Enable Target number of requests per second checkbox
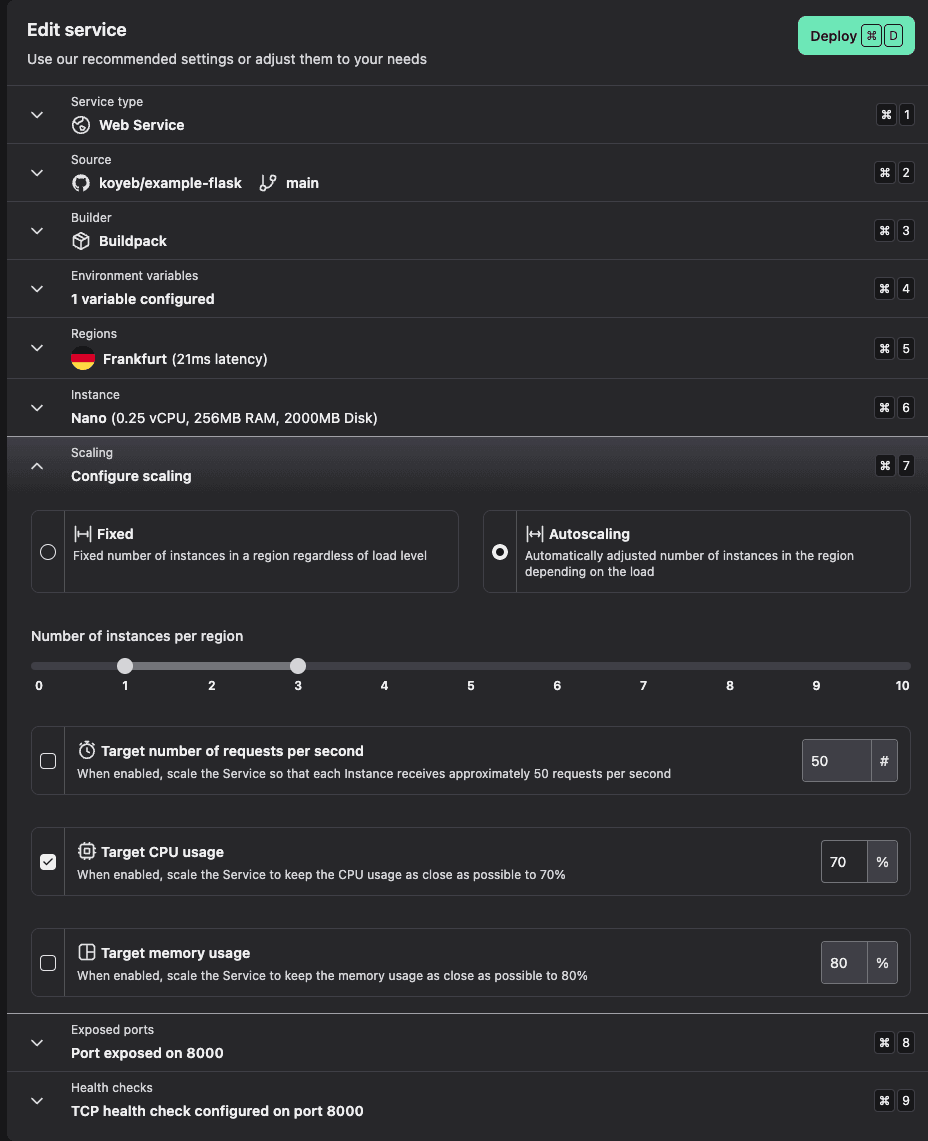Image resolution: width=928 pixels, height=1141 pixels. point(48,761)
